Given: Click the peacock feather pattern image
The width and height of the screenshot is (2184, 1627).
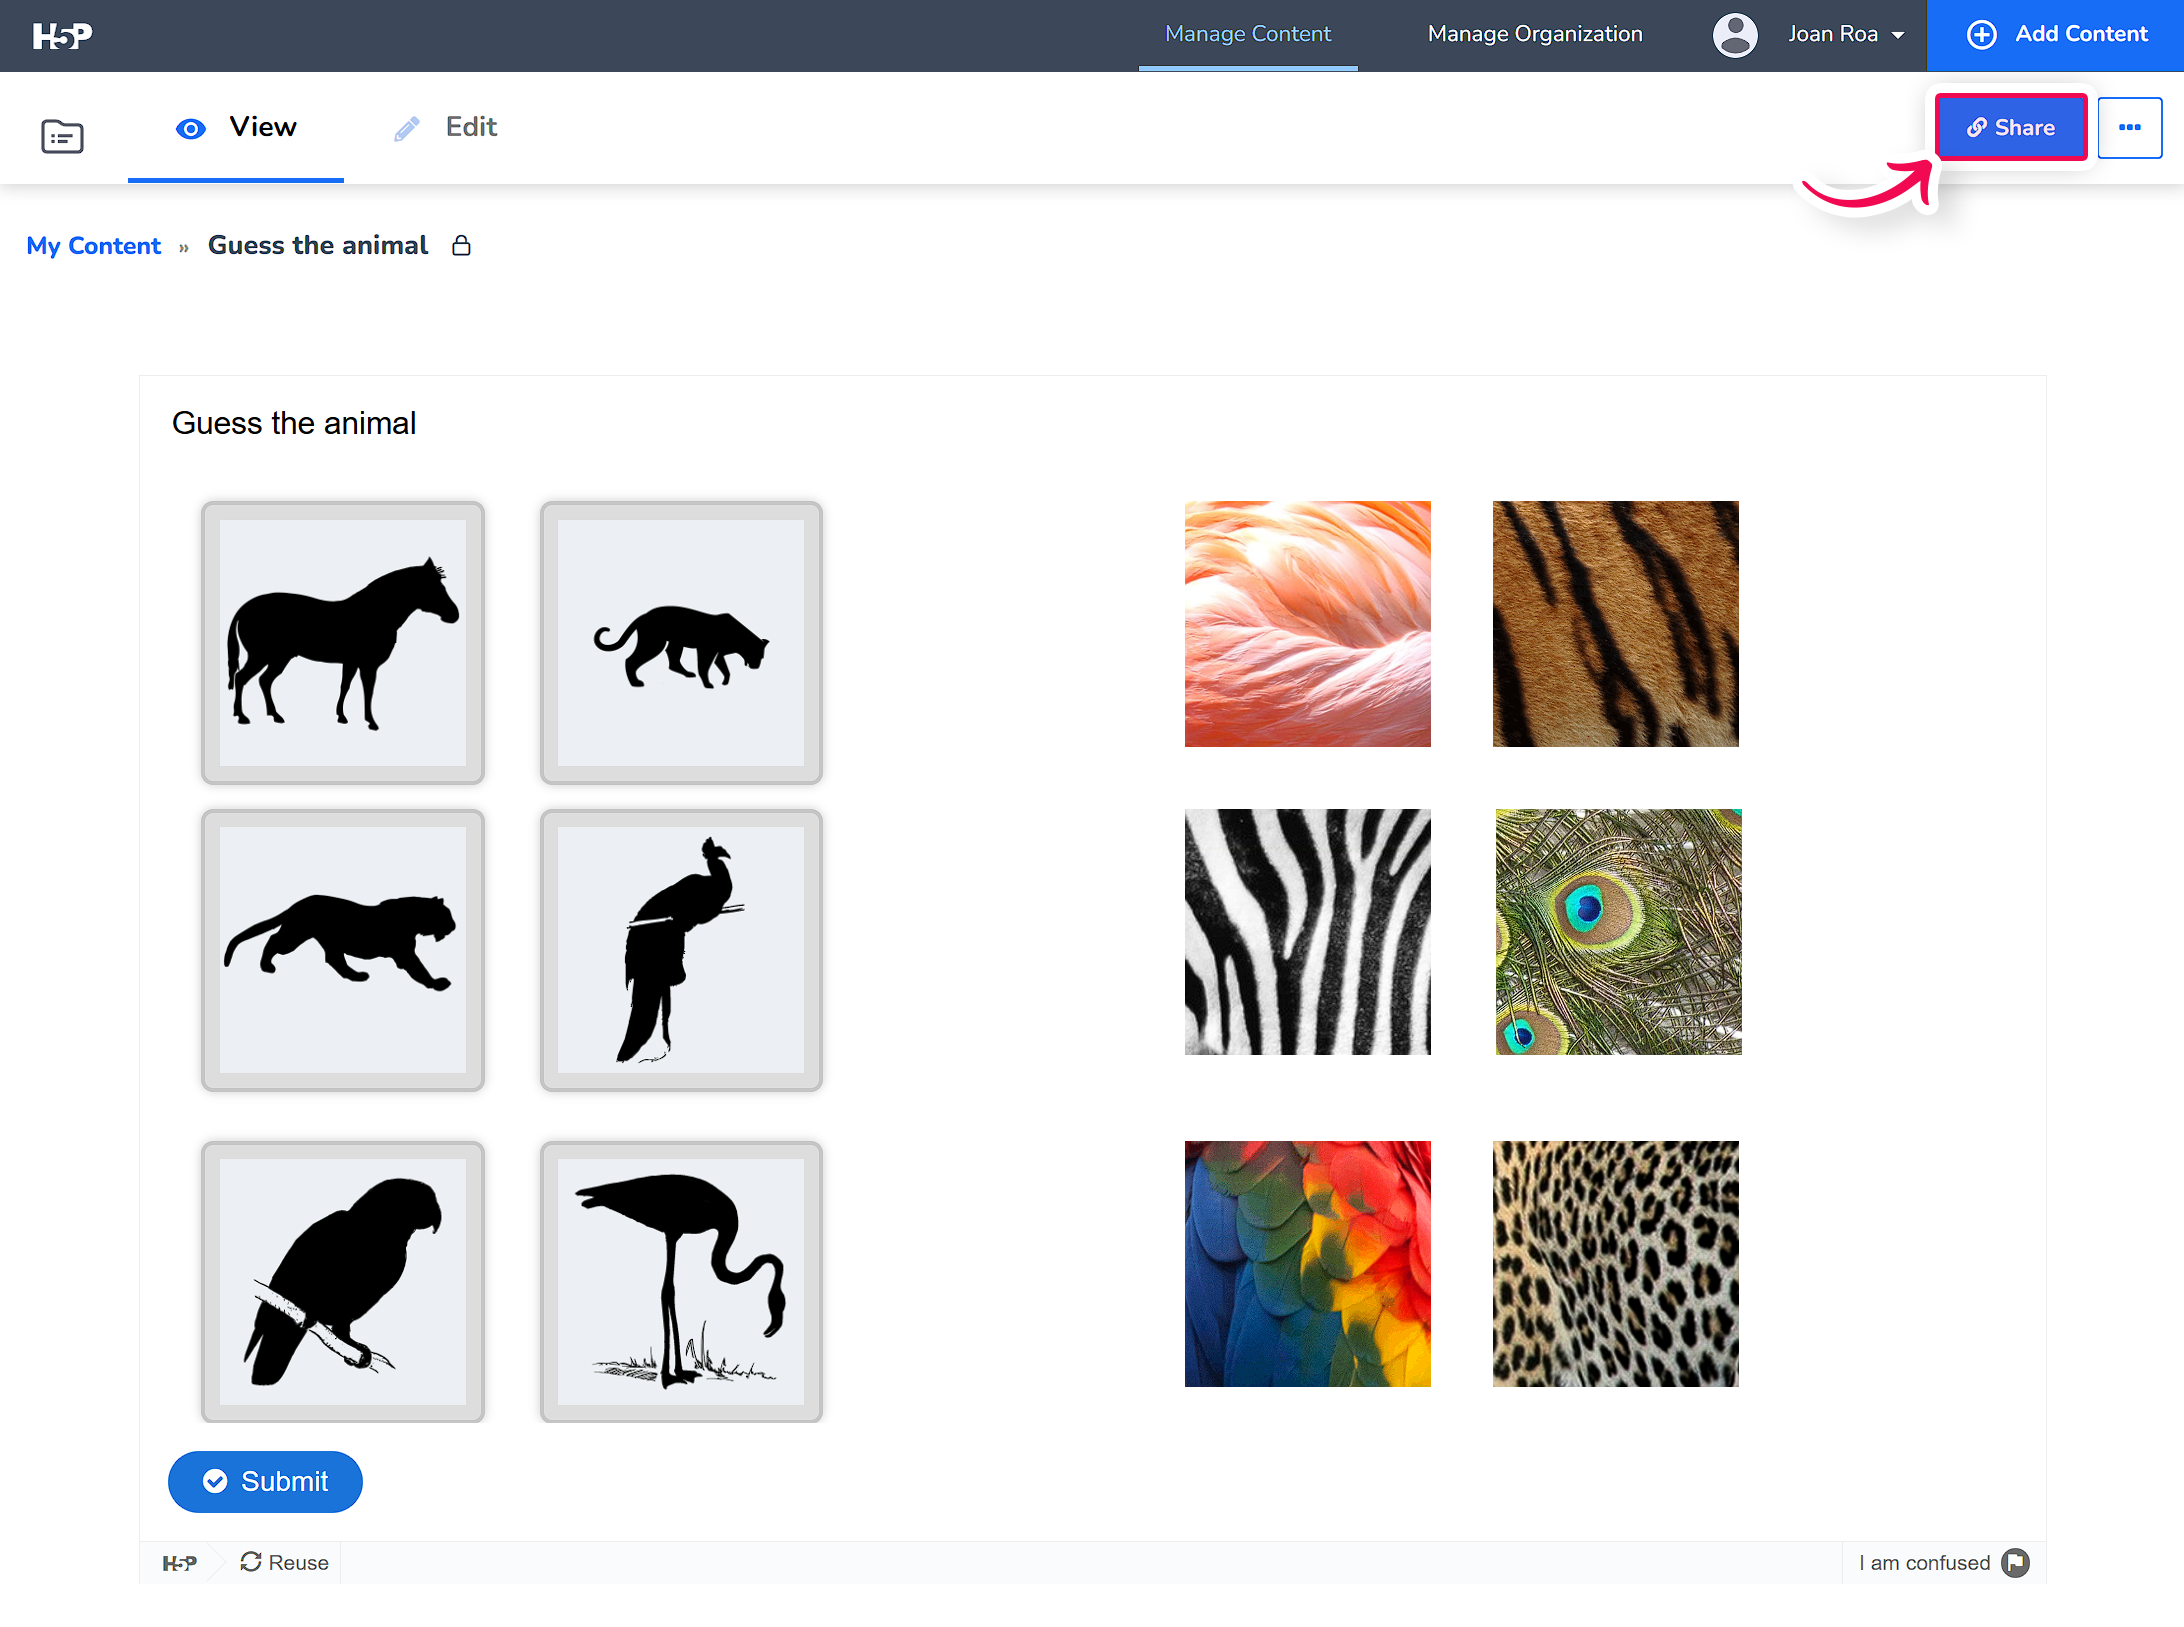Looking at the screenshot, I should (1617, 931).
